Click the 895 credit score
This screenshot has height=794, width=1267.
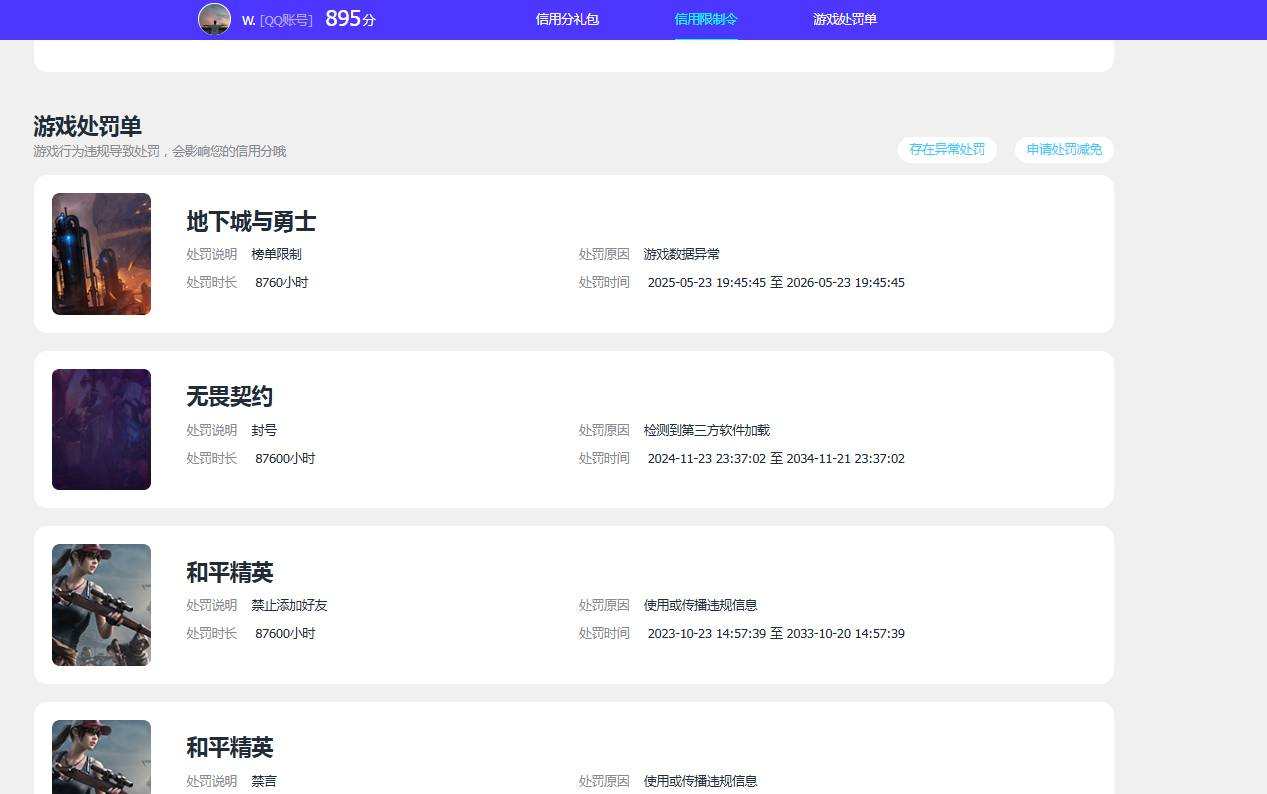(x=350, y=19)
